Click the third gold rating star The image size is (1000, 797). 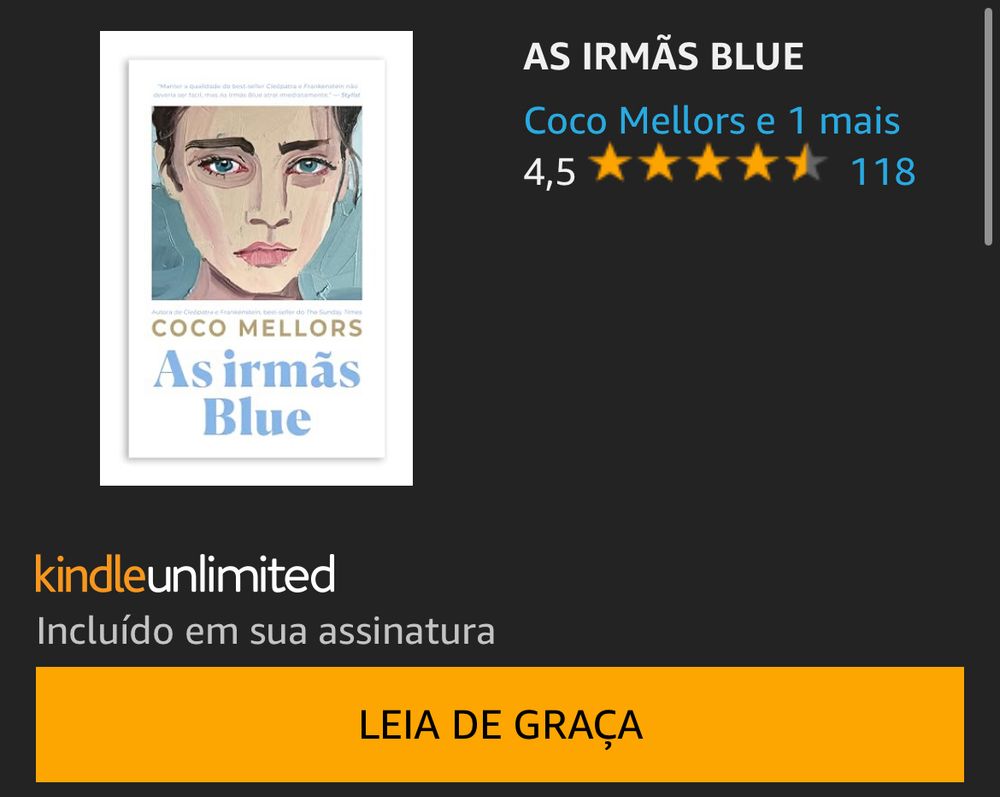[x=708, y=163]
